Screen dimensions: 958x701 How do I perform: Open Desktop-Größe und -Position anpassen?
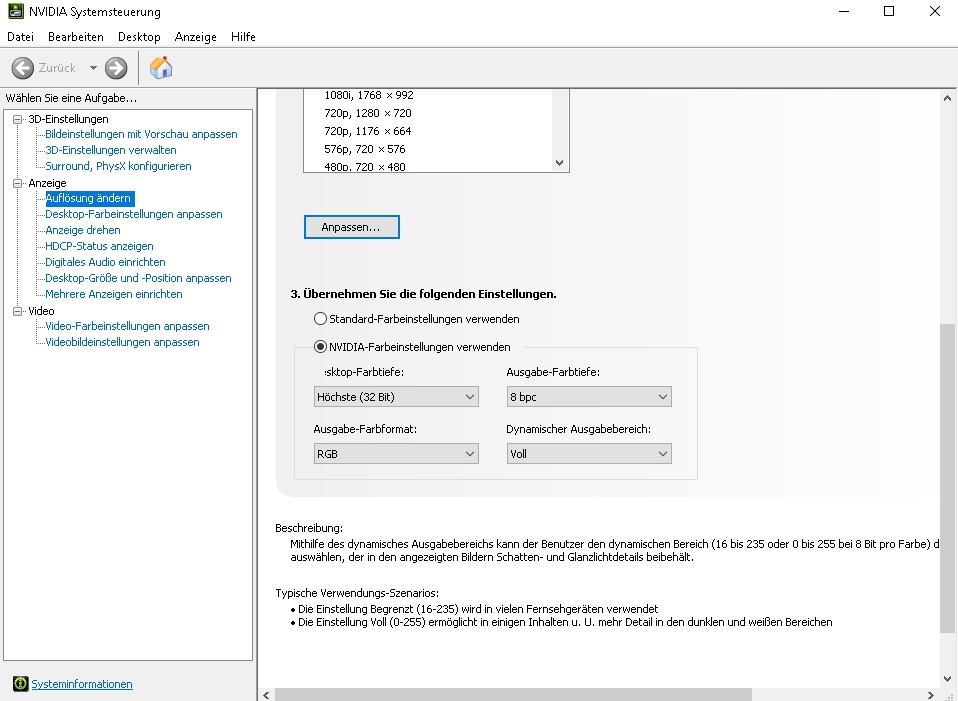(x=138, y=277)
